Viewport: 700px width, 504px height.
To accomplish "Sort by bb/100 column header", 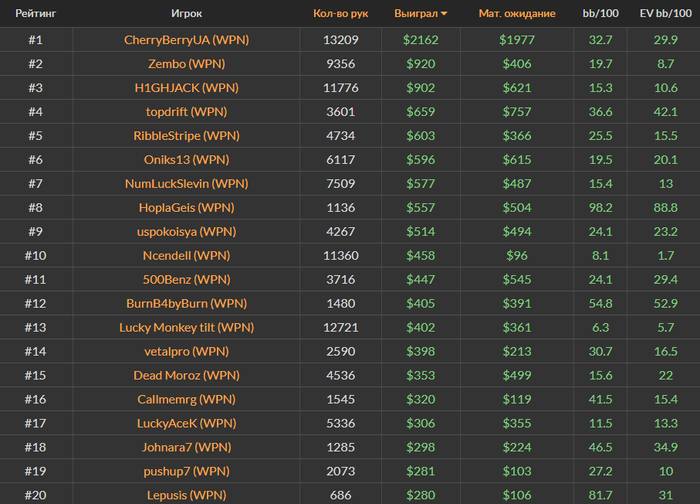I will click(x=600, y=14).
